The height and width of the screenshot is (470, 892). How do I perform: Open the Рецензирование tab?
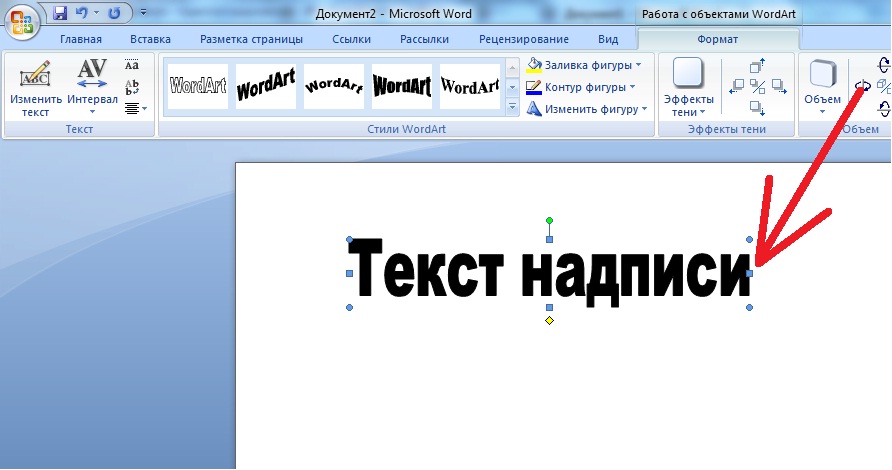click(524, 39)
